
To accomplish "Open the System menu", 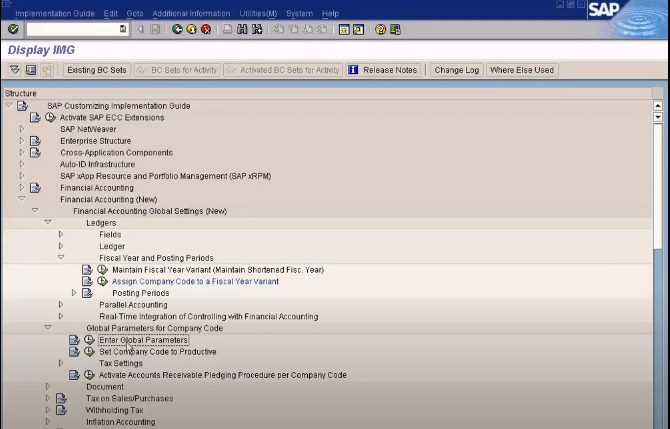I will click(299, 14).
